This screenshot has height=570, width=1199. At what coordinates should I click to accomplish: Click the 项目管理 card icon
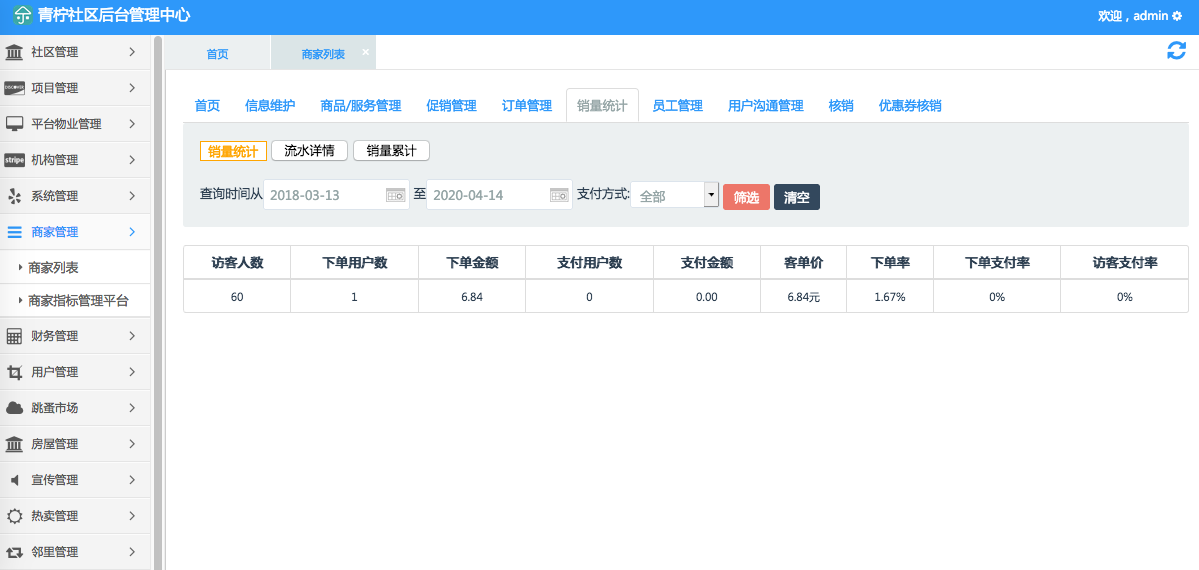click(14, 88)
